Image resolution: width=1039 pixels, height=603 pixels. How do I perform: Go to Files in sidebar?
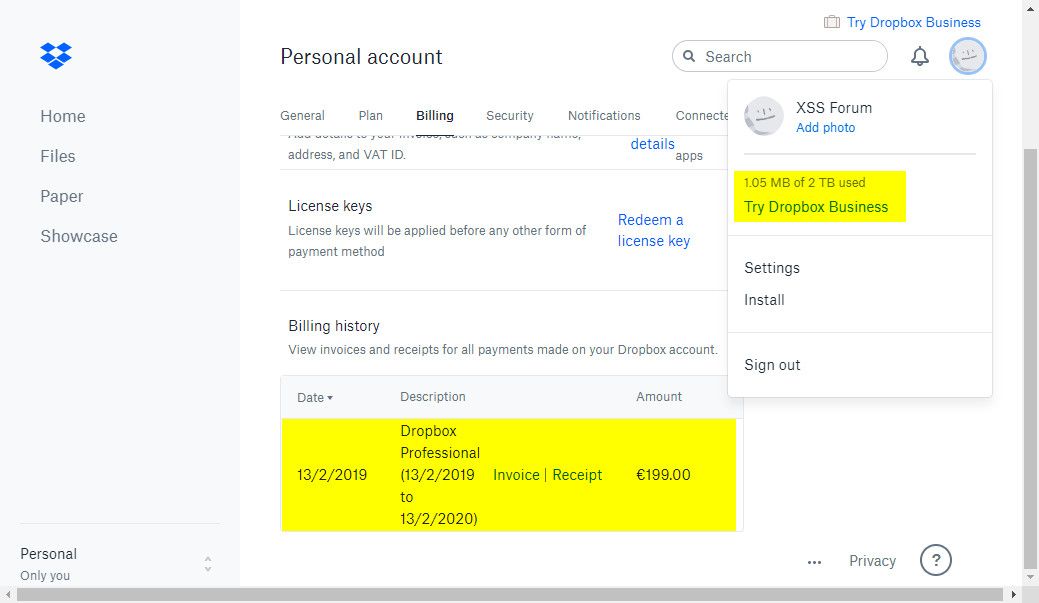tap(58, 156)
